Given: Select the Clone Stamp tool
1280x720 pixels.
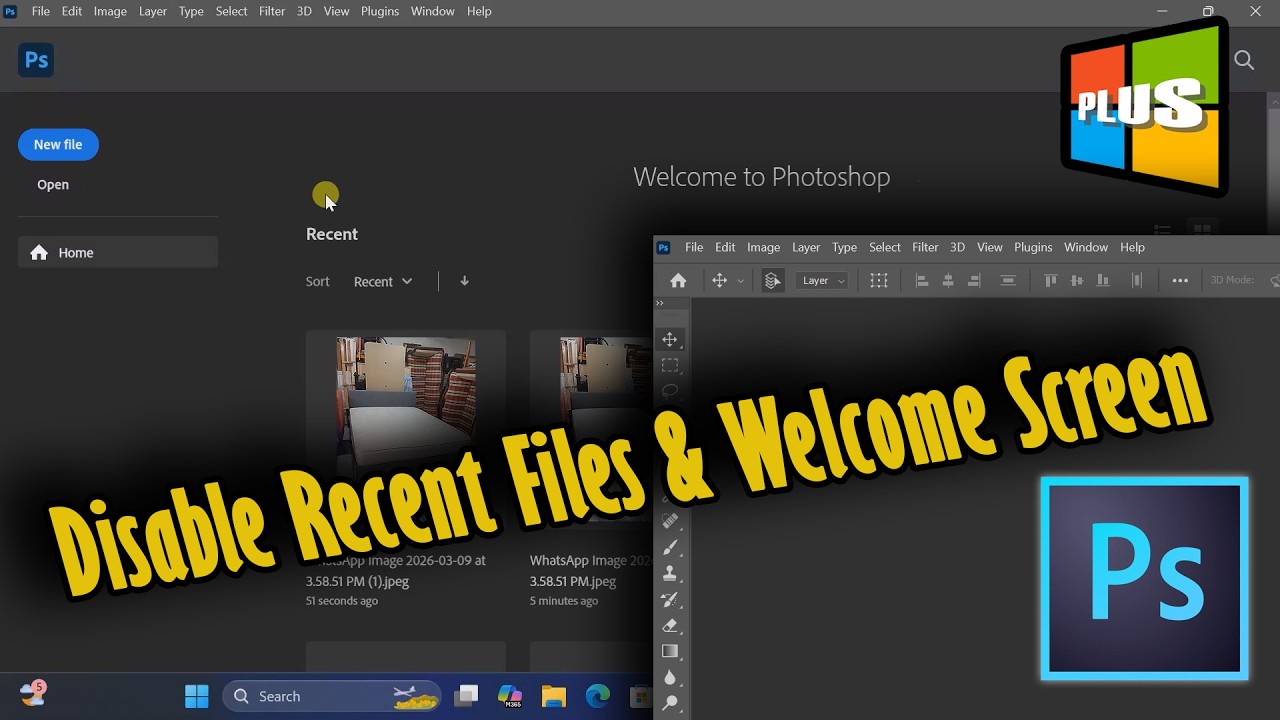Looking at the screenshot, I should 670,573.
